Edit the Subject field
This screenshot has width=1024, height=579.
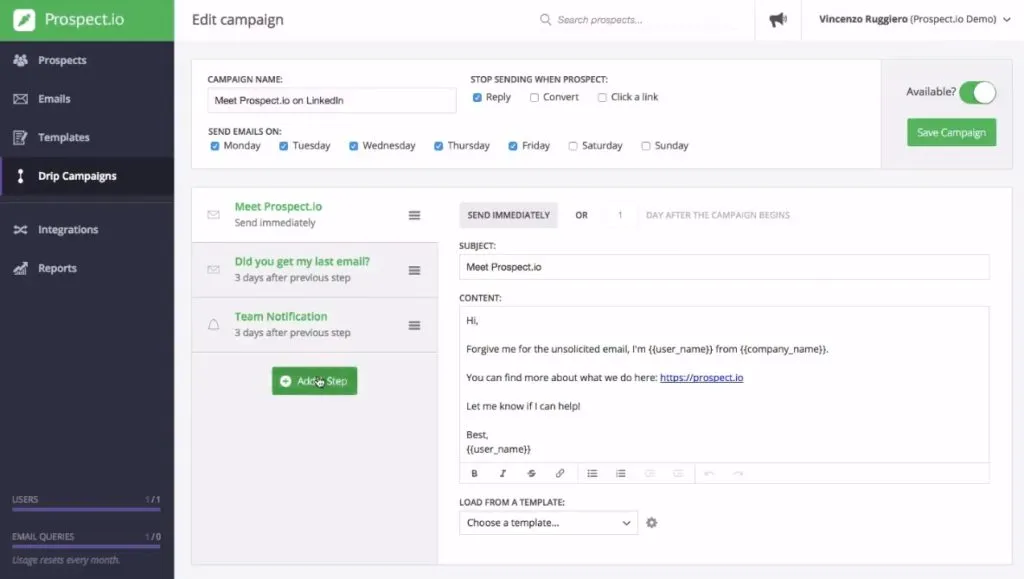pyautogui.click(x=724, y=267)
